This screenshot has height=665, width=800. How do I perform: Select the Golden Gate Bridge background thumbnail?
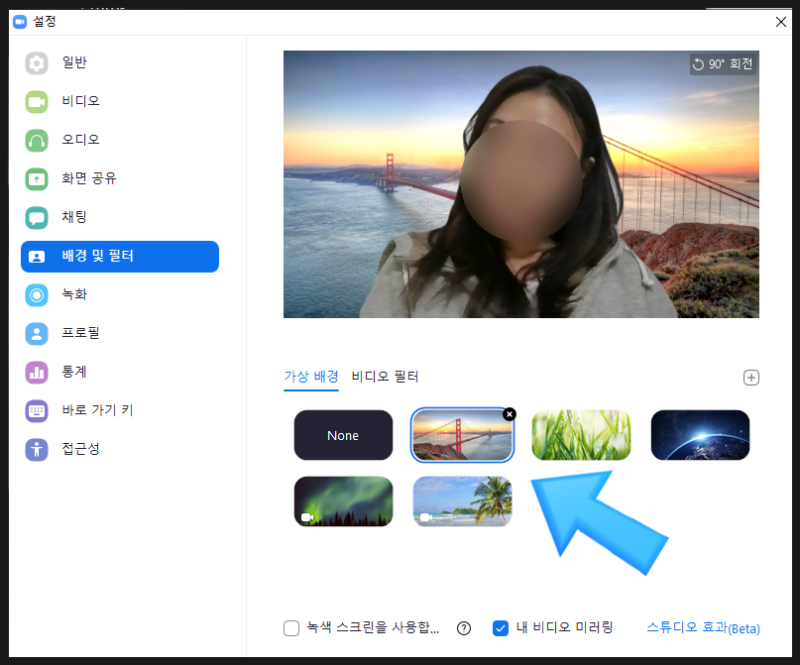[x=462, y=435]
